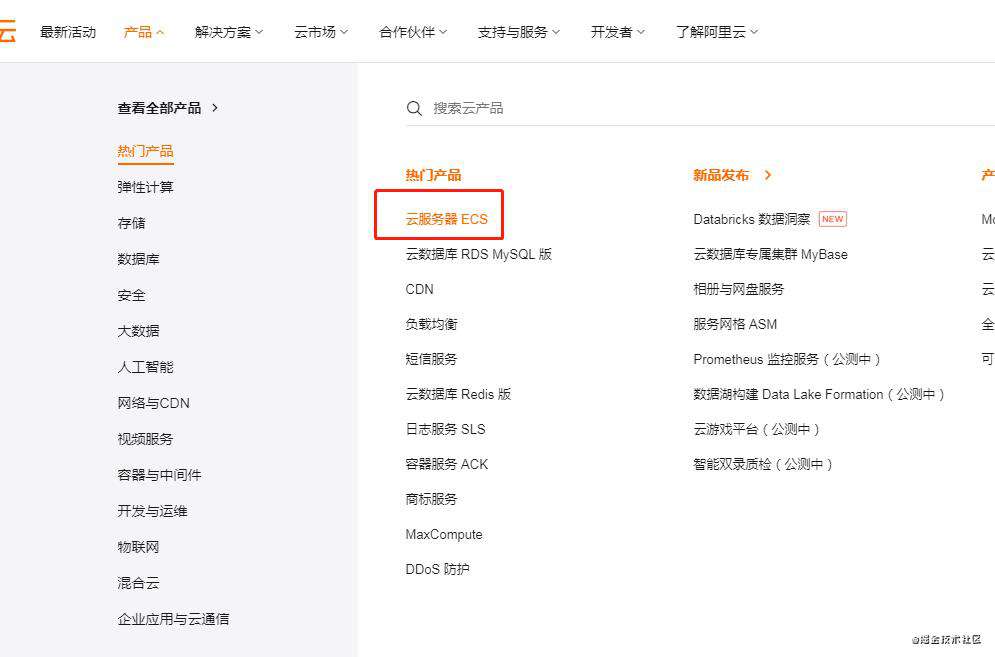Select the 容器与中间件 sidebar category
995x657 pixels.
coord(159,475)
